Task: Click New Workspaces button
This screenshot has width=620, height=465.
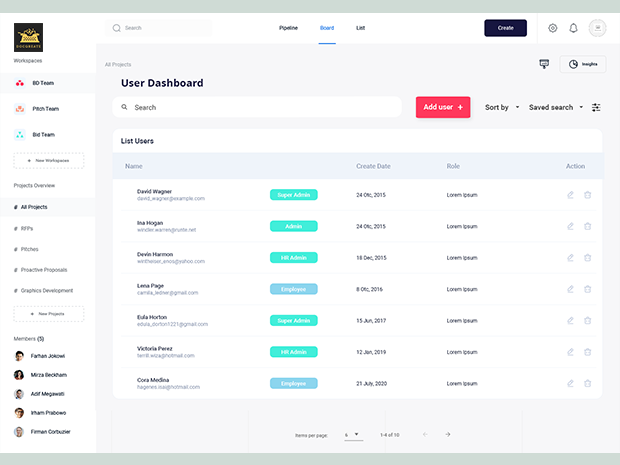Action: (x=49, y=161)
